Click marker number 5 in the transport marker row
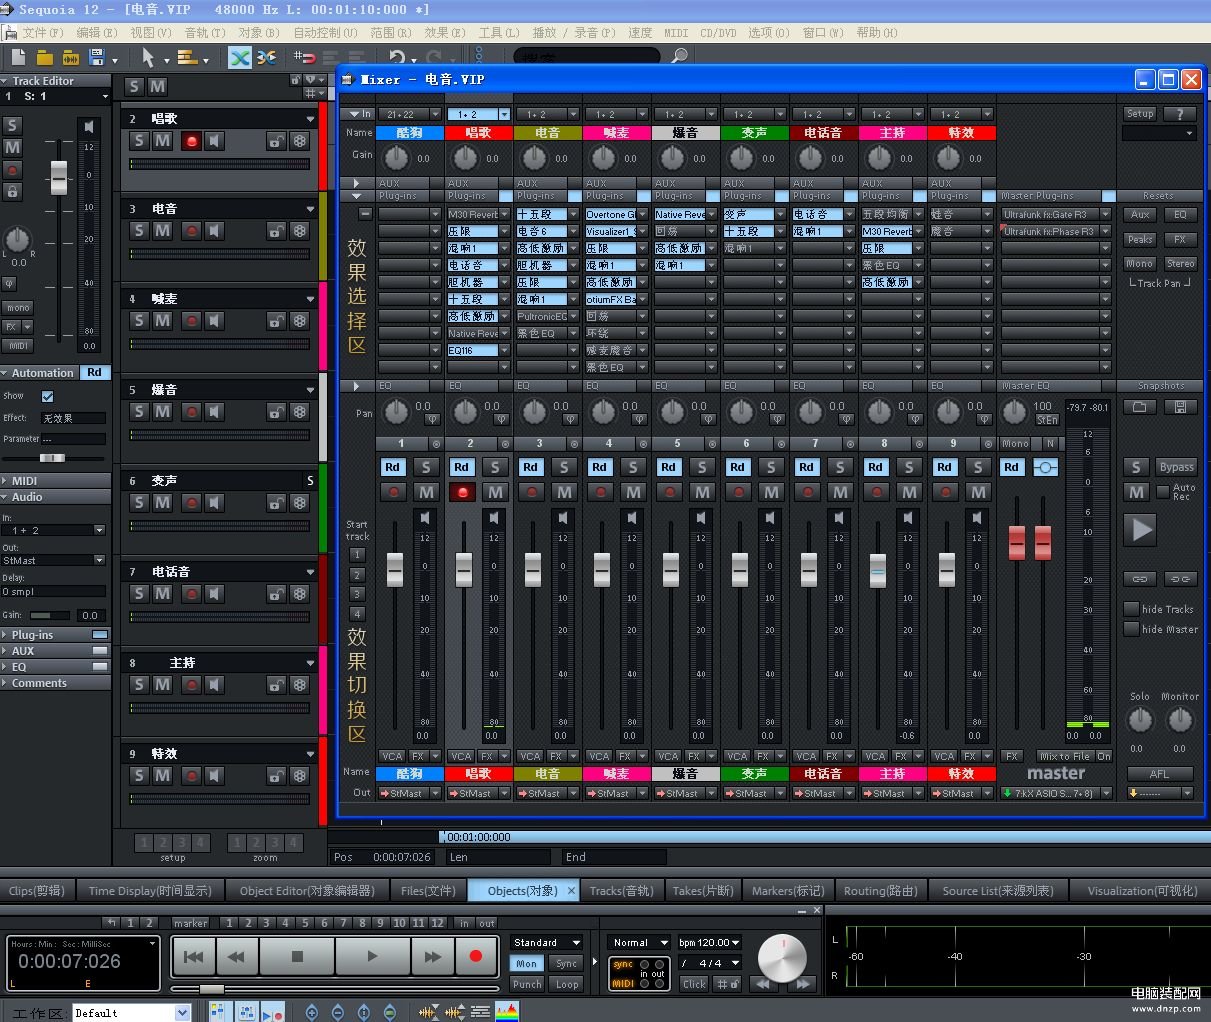Viewport: 1211px width, 1022px height. pyautogui.click(x=305, y=923)
